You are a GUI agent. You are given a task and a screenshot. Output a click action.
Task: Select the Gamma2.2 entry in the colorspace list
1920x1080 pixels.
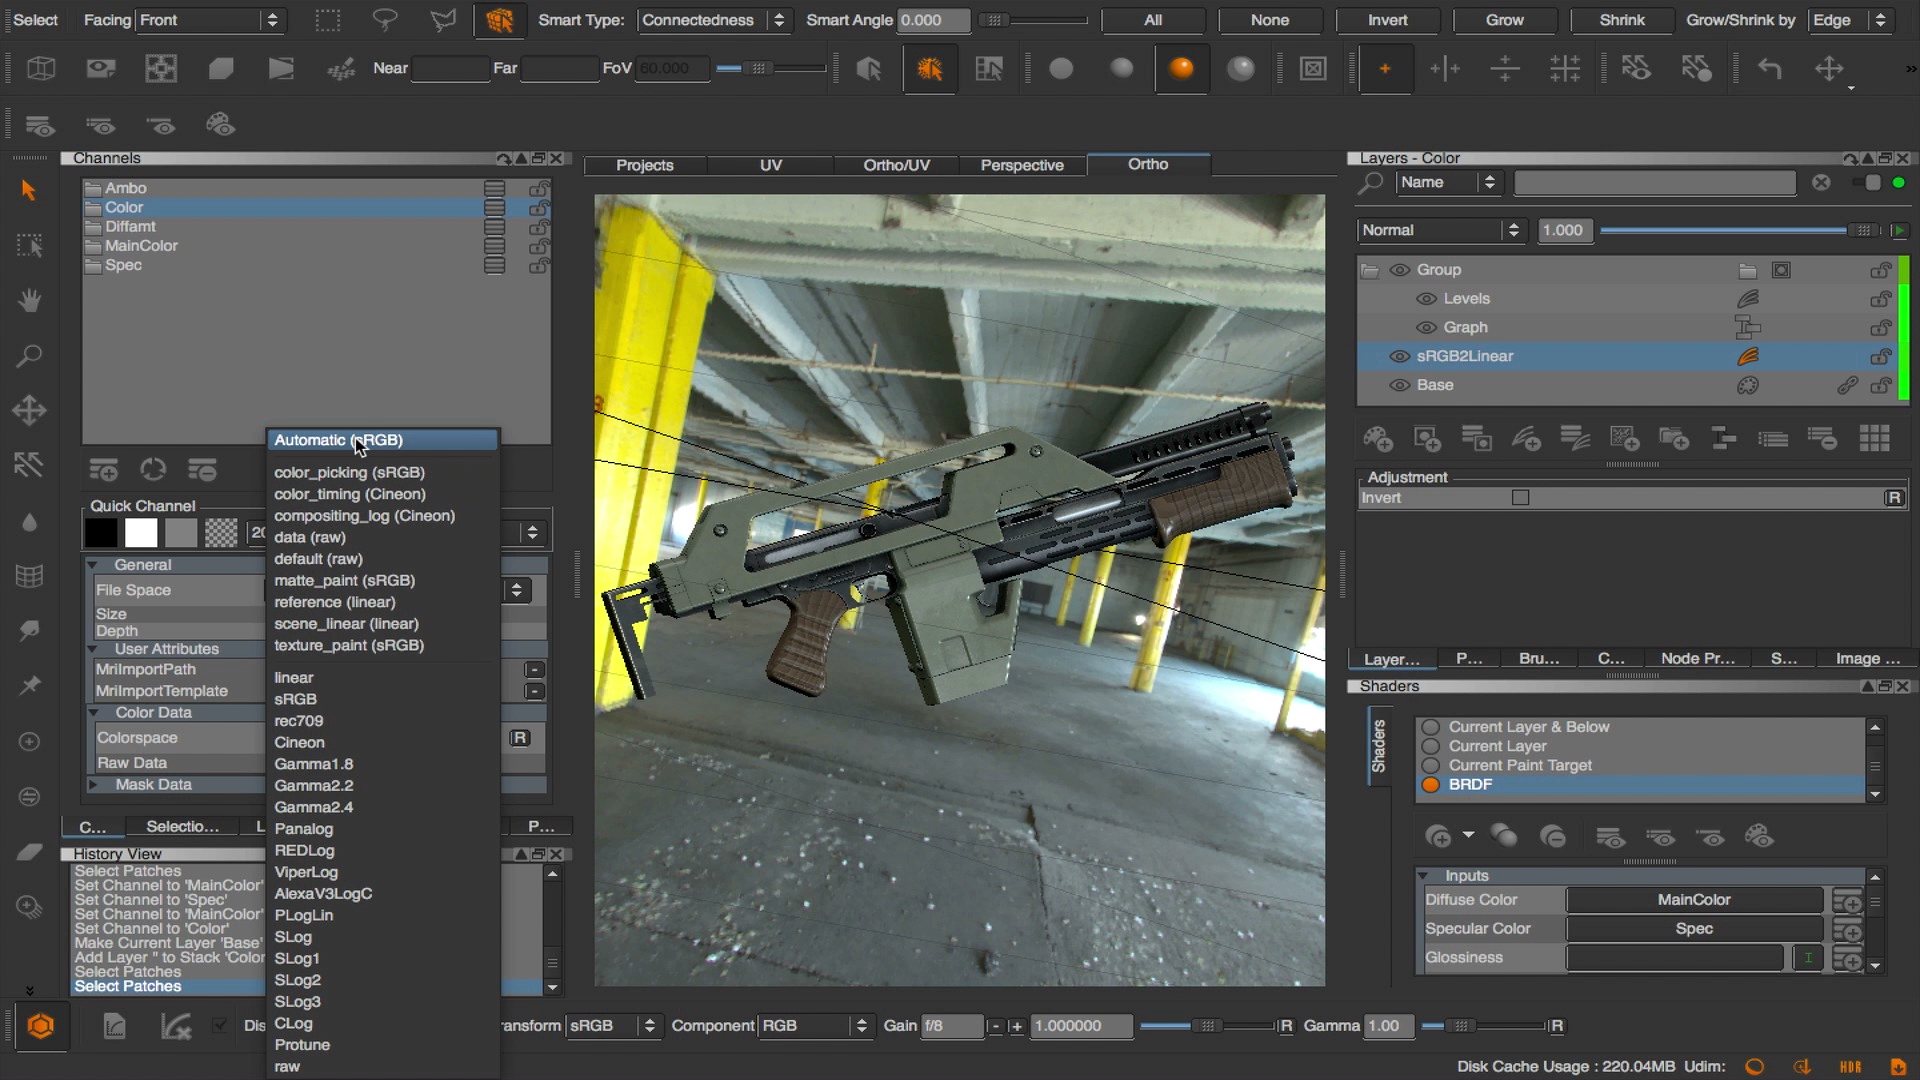pyautogui.click(x=314, y=785)
